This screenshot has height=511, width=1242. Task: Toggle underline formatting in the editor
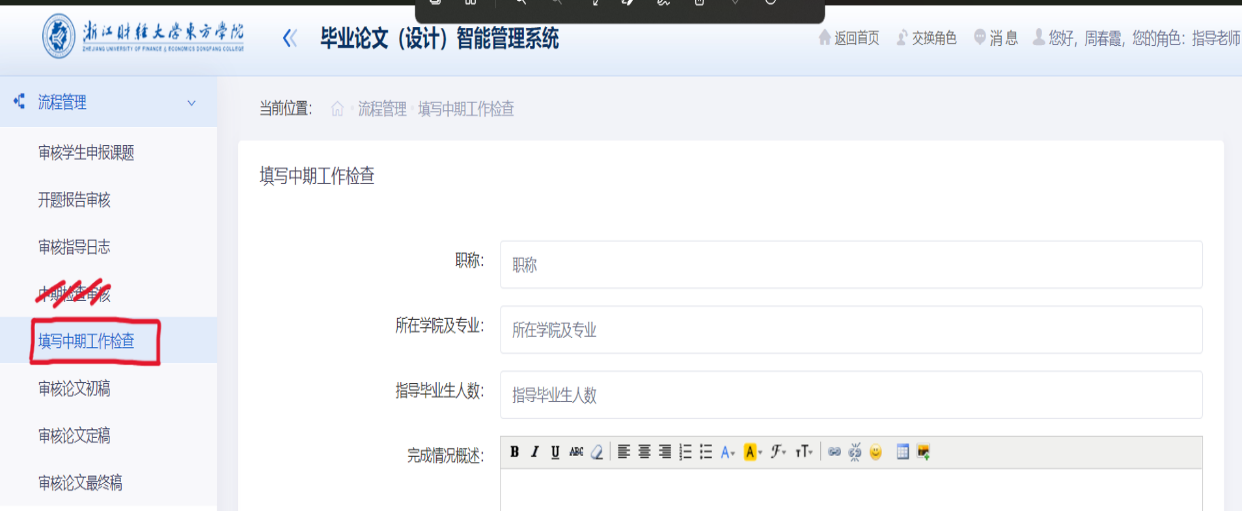tap(555, 452)
